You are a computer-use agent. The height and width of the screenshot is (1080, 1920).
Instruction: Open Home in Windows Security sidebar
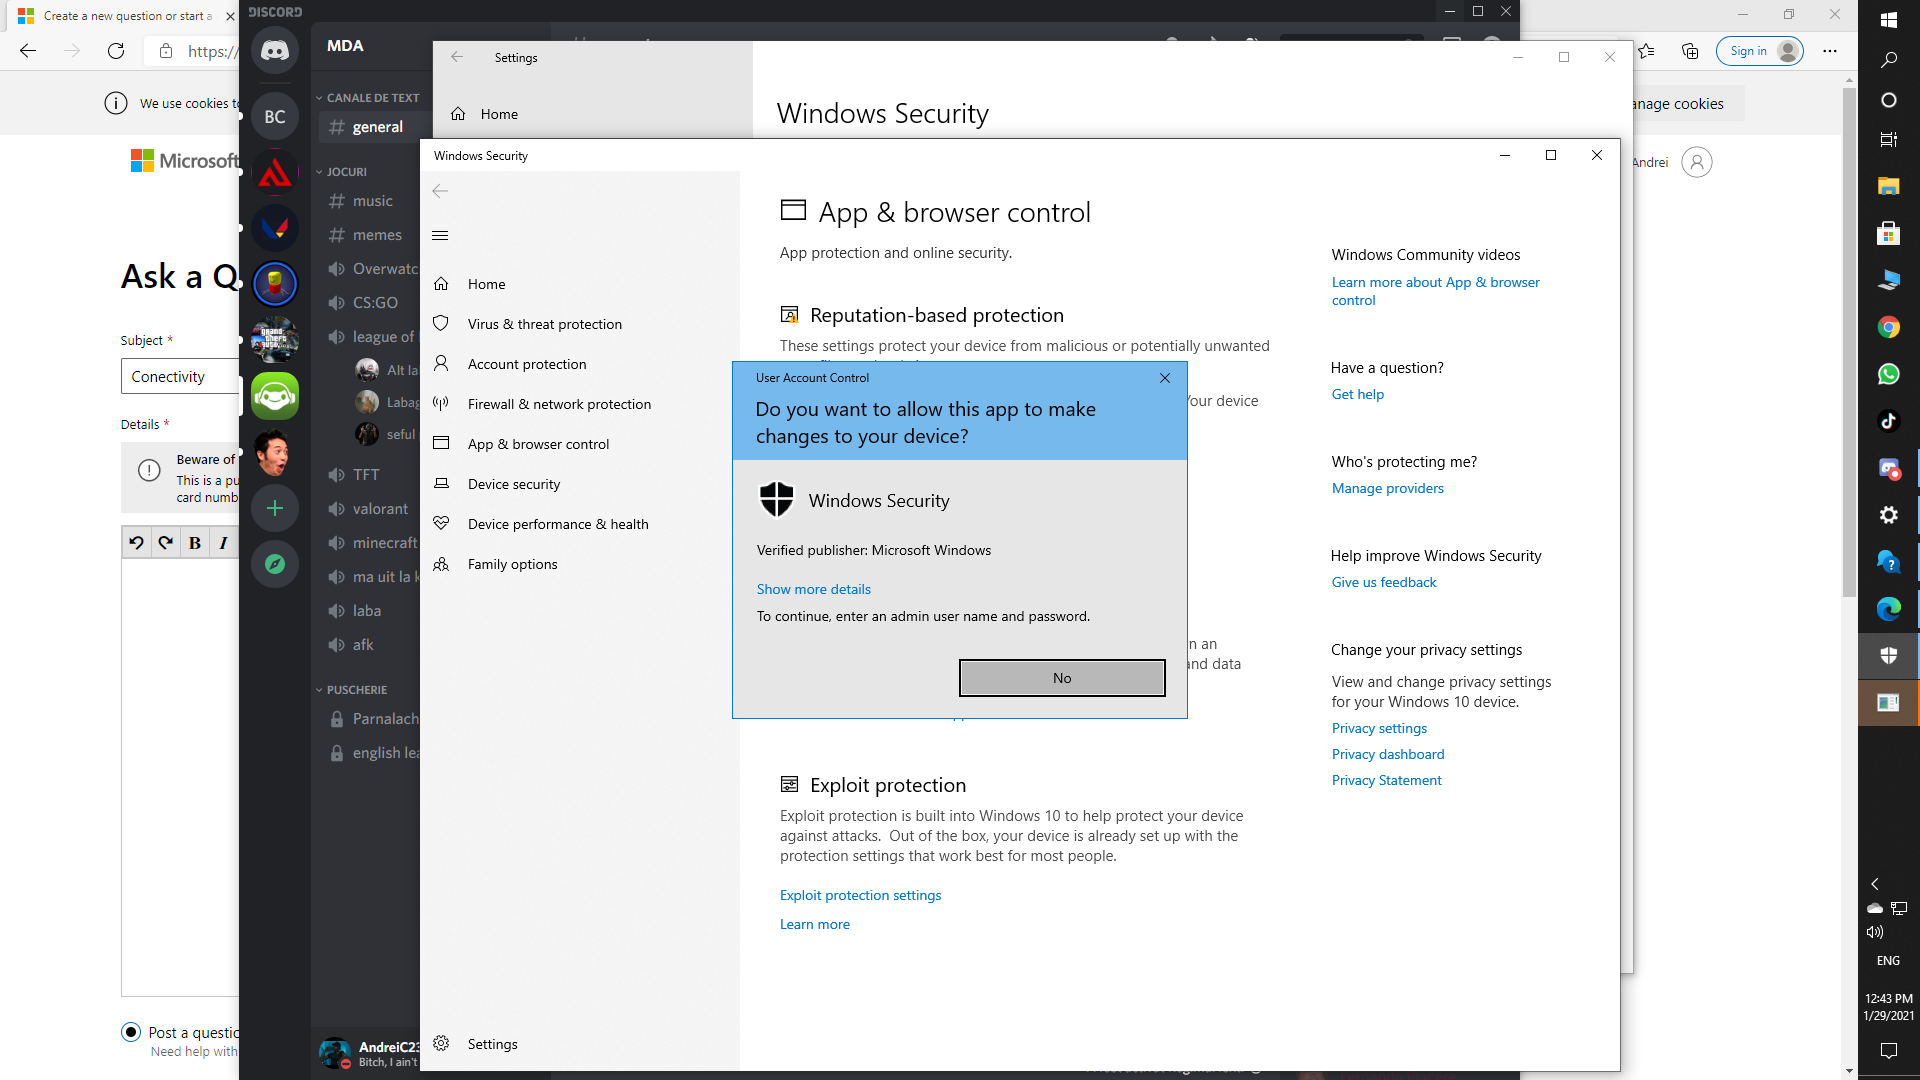[486, 284]
